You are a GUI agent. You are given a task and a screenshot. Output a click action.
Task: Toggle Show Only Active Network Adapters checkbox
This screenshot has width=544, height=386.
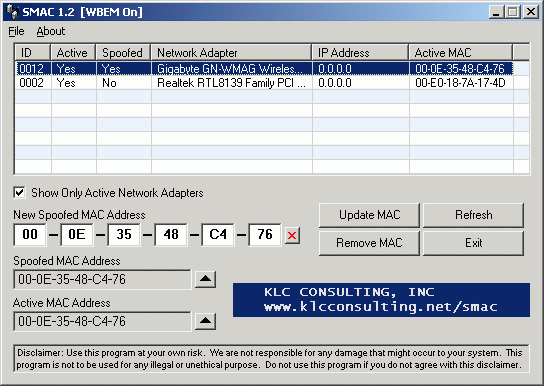19,192
